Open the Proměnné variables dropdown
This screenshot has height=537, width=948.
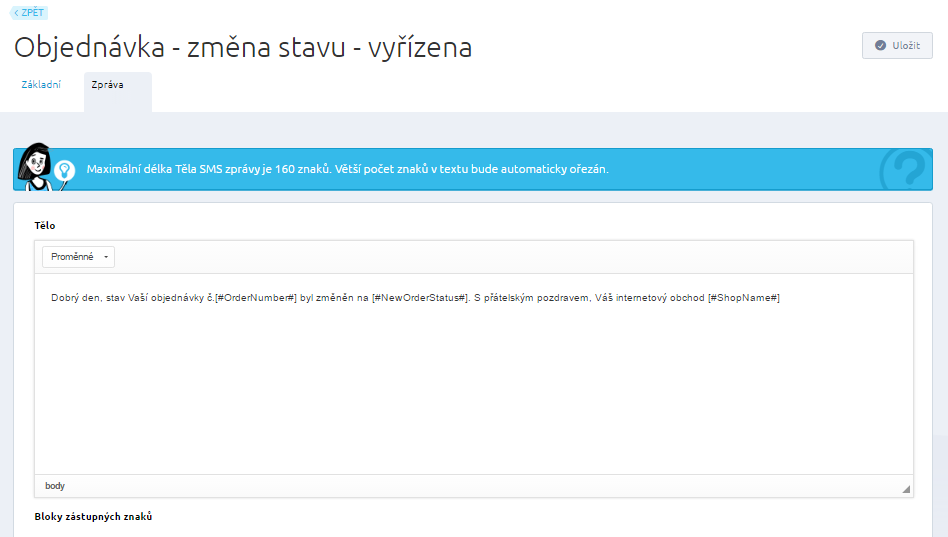click(x=78, y=257)
